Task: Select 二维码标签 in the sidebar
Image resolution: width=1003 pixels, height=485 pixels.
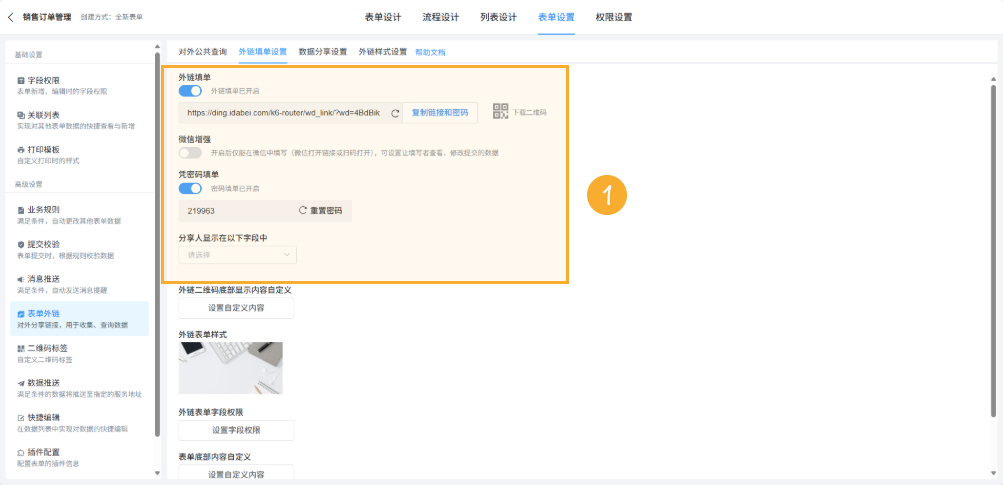Action: click(x=79, y=353)
